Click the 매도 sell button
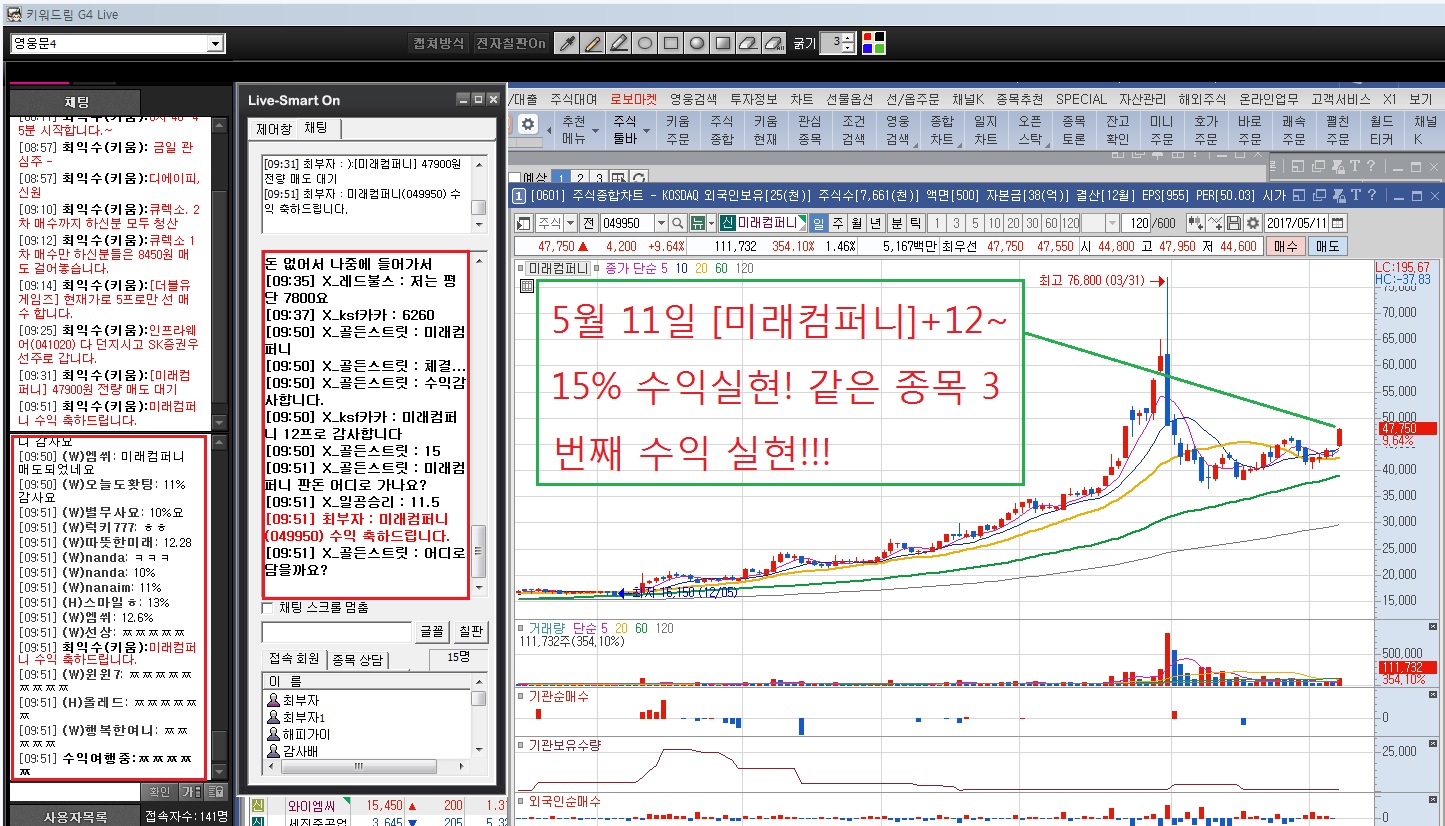The width and height of the screenshot is (1445, 826). point(1326,246)
